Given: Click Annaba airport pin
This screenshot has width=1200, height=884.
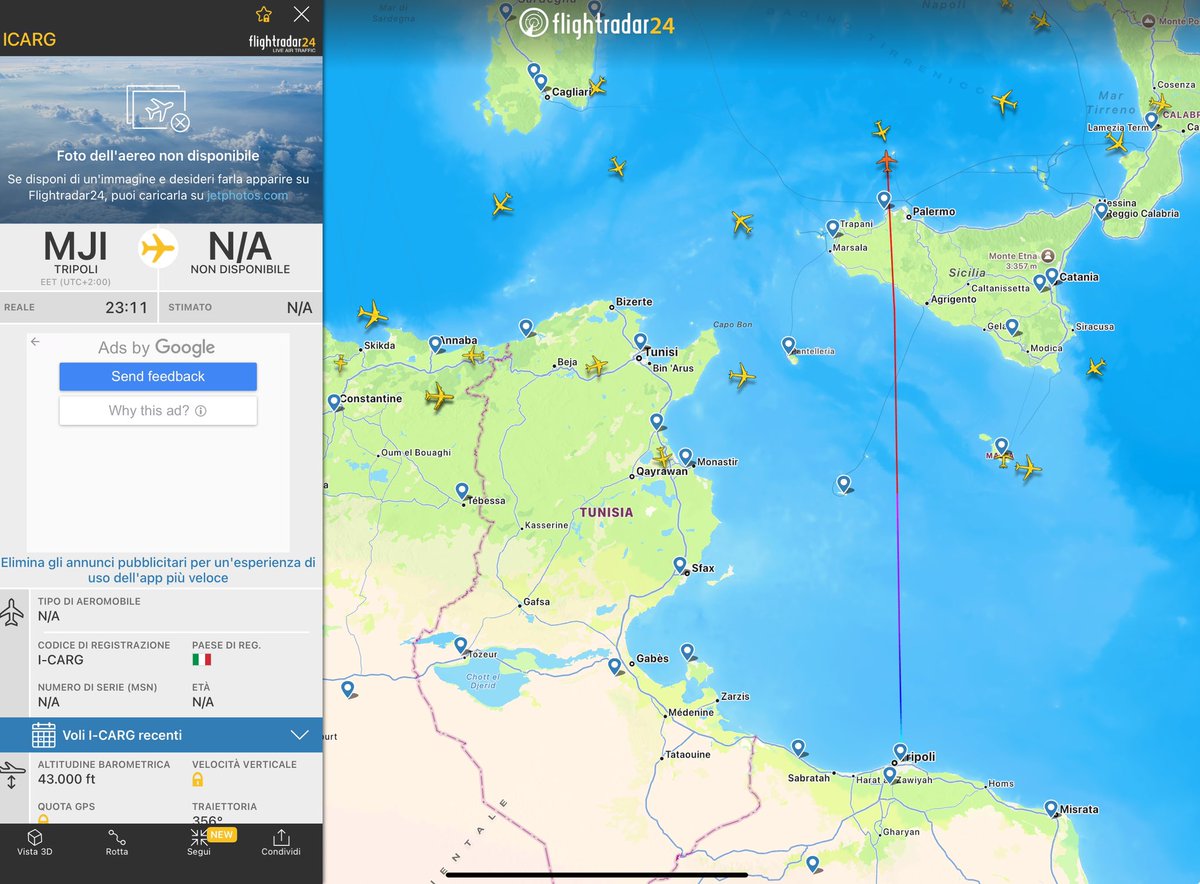Looking at the screenshot, I should point(436,344).
